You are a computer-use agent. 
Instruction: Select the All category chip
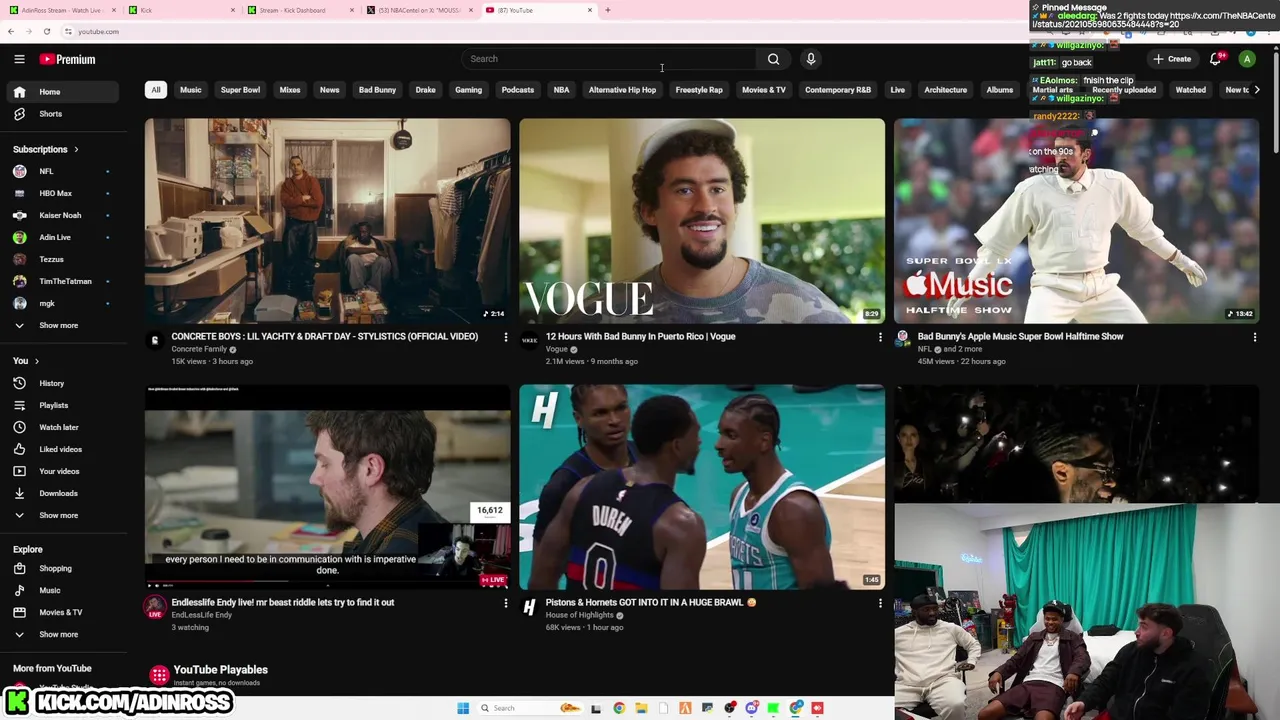(x=156, y=90)
